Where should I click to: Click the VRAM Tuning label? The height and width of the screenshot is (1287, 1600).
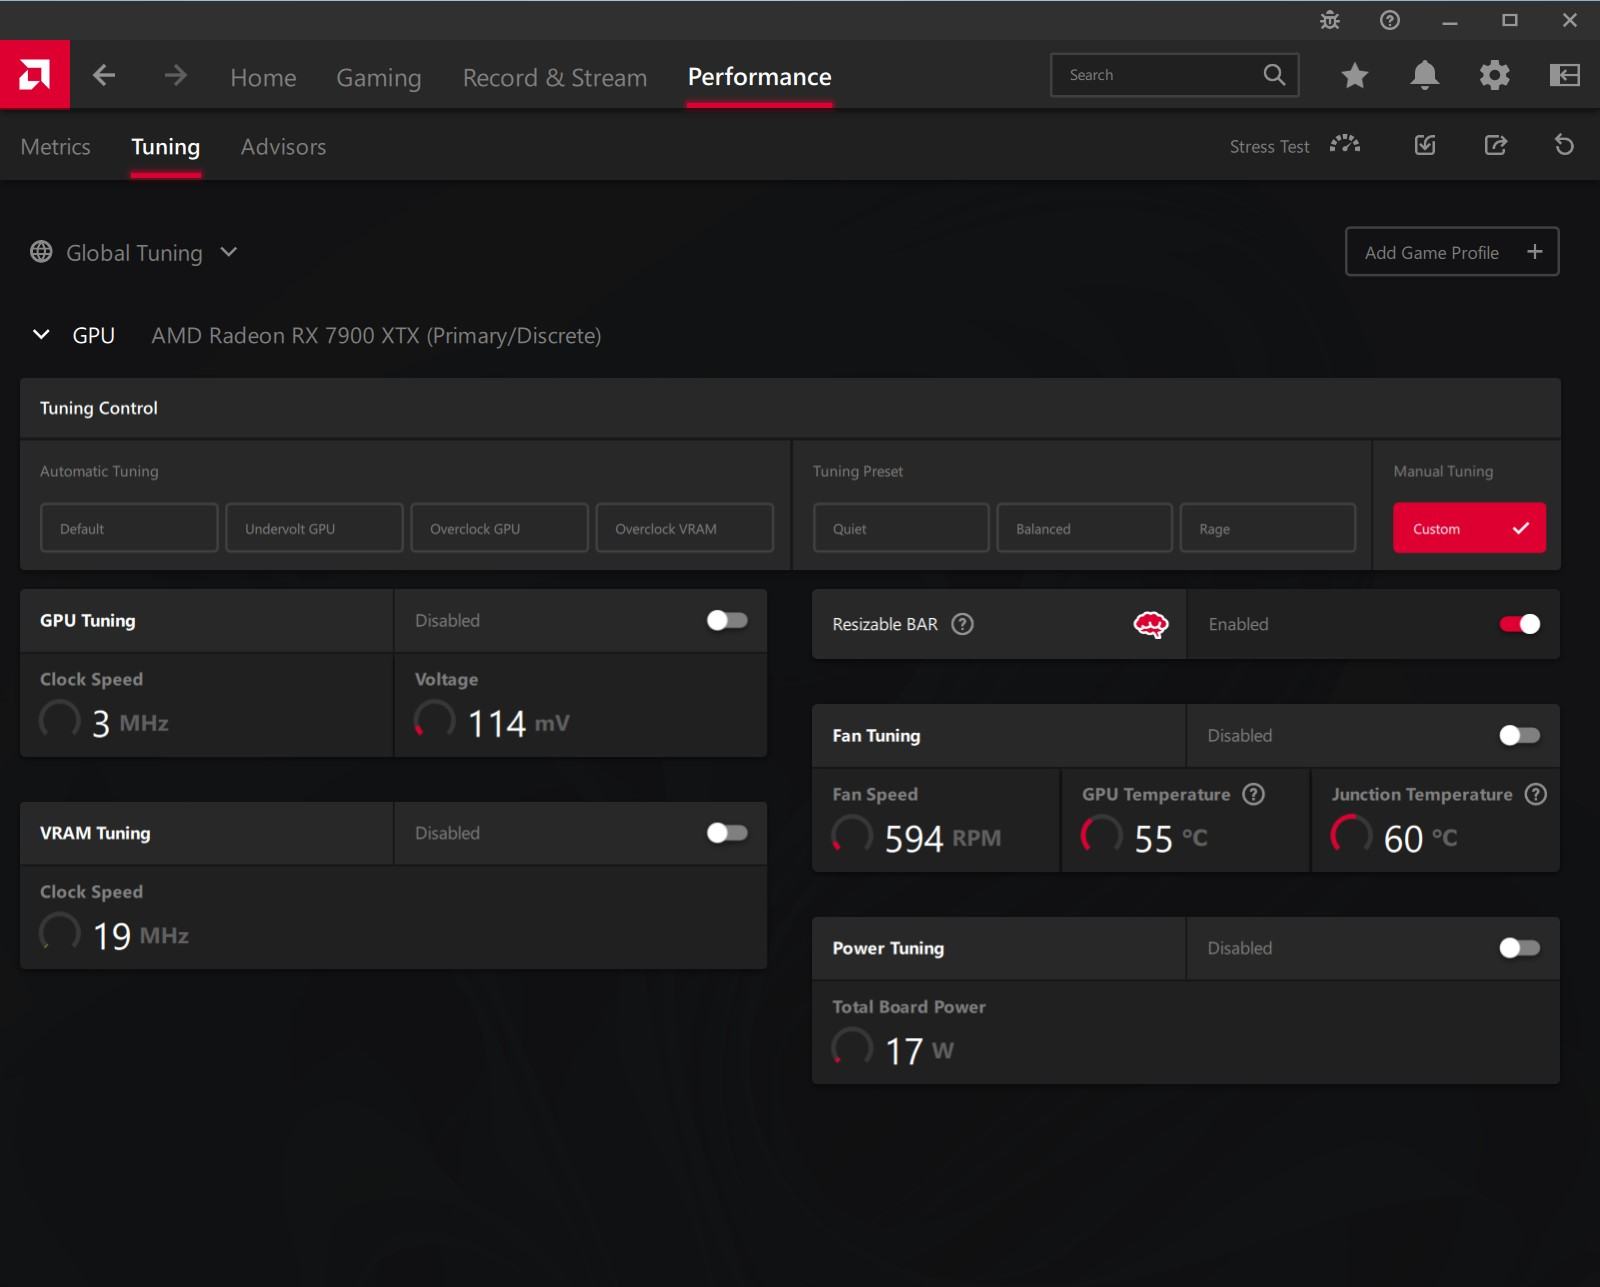[95, 833]
